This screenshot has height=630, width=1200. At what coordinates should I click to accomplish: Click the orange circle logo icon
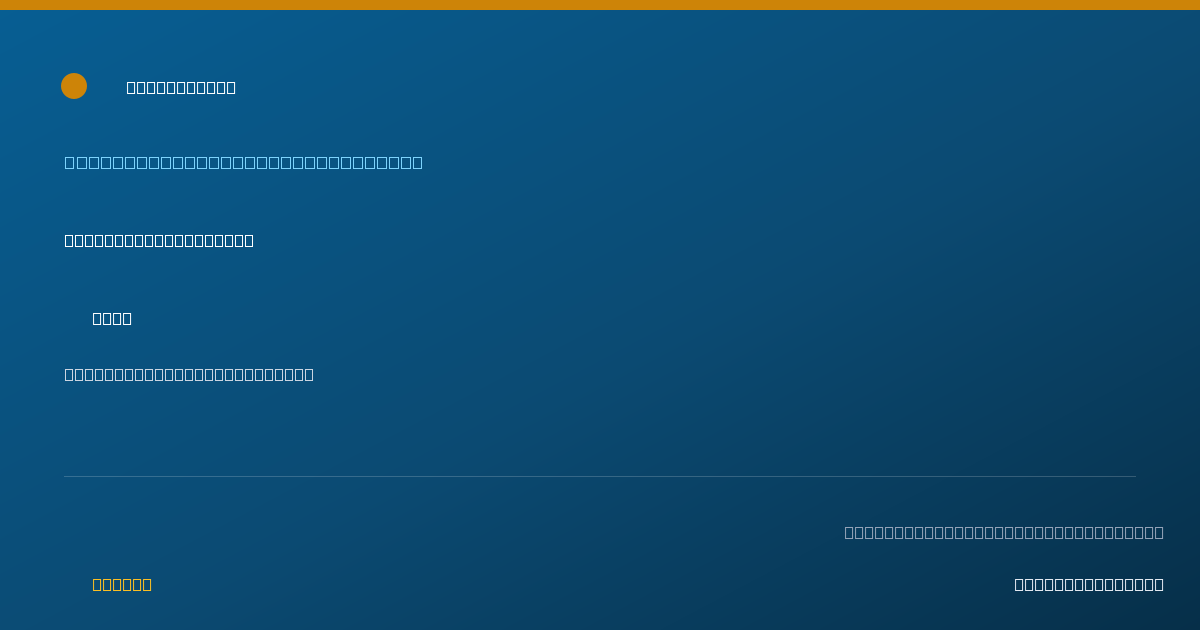(74, 86)
